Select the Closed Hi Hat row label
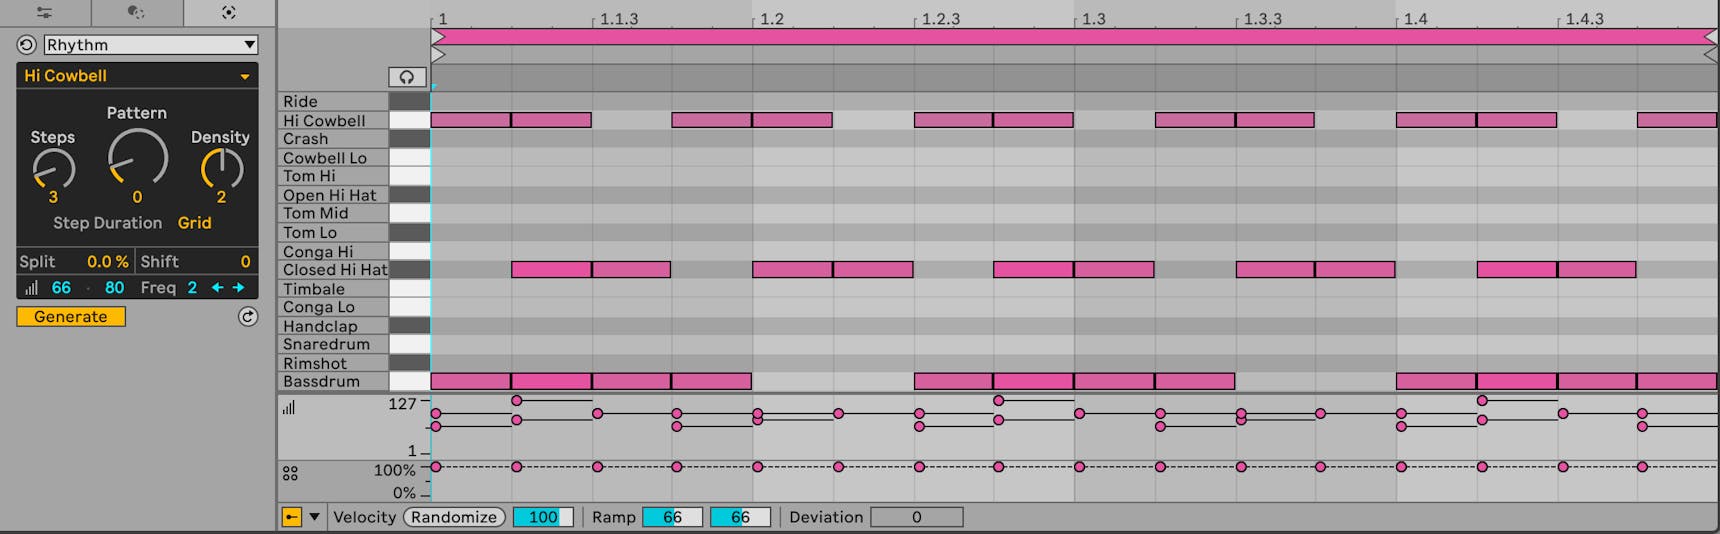1720x534 pixels. (333, 270)
